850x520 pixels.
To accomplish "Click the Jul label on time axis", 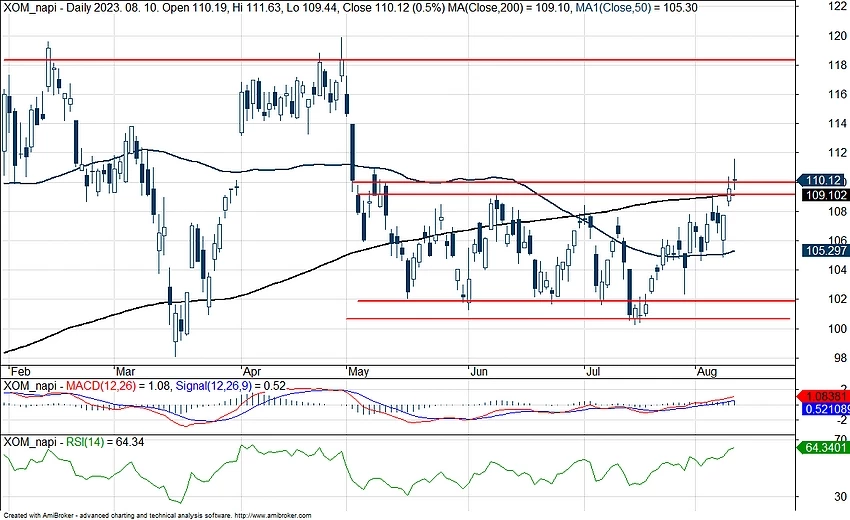I will 593,372.
